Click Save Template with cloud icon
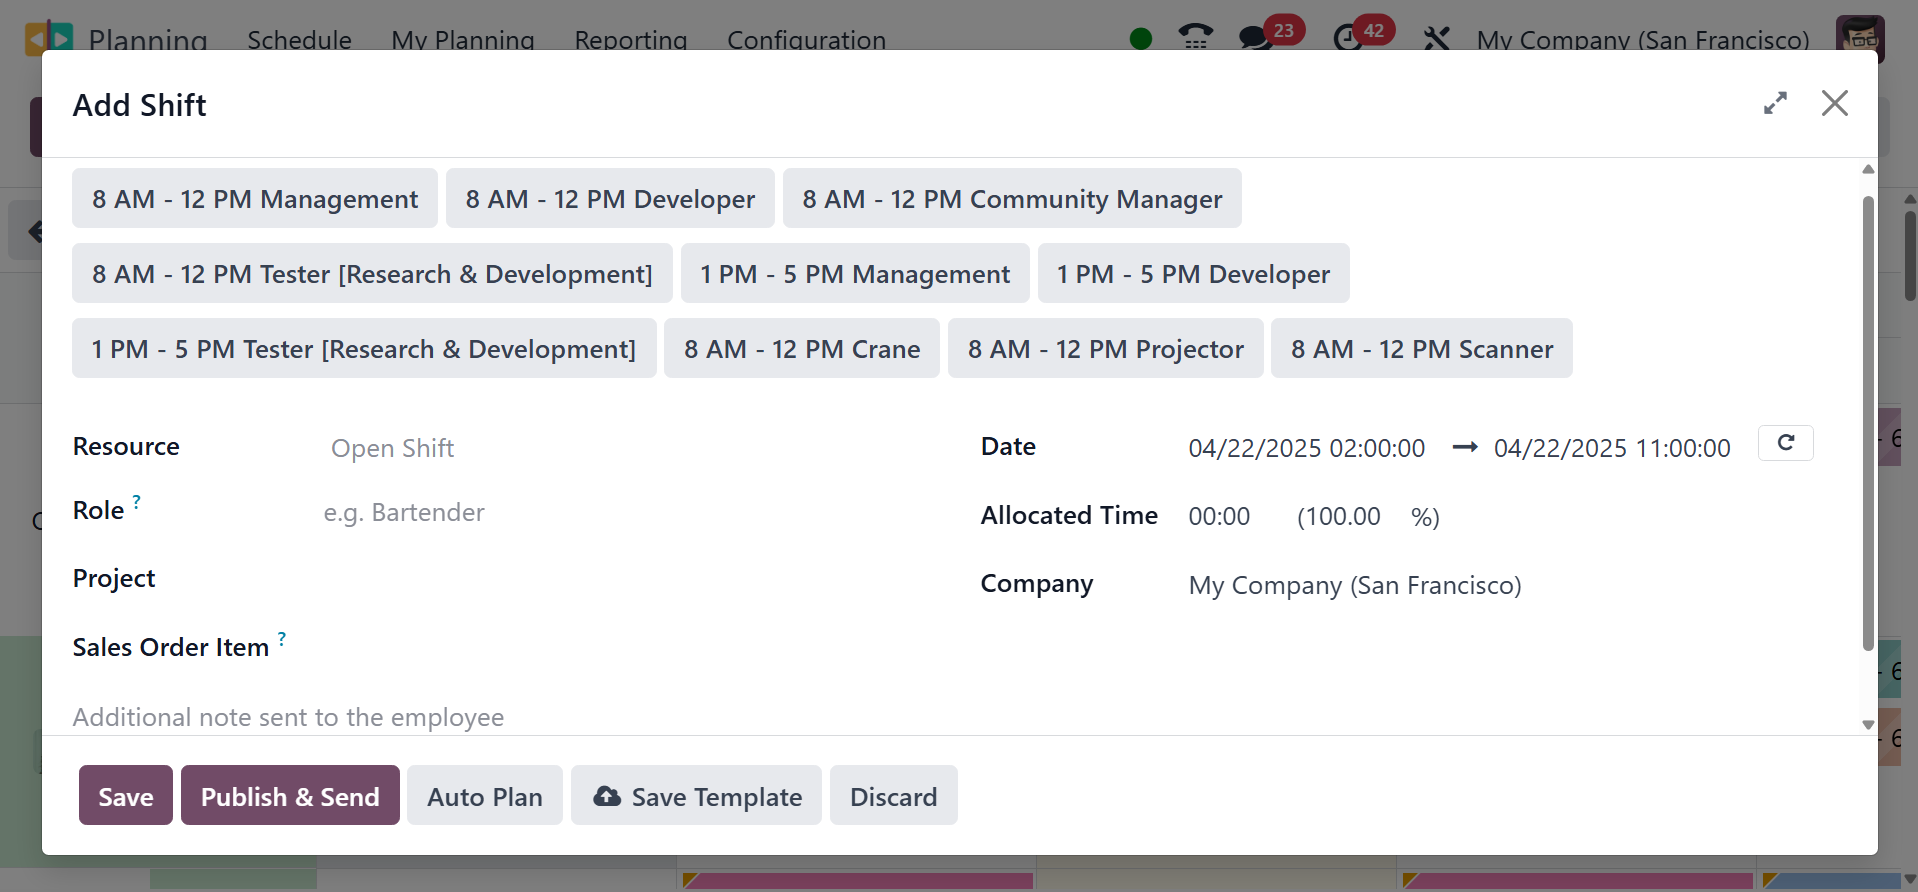The height and width of the screenshot is (892, 1918). point(696,796)
